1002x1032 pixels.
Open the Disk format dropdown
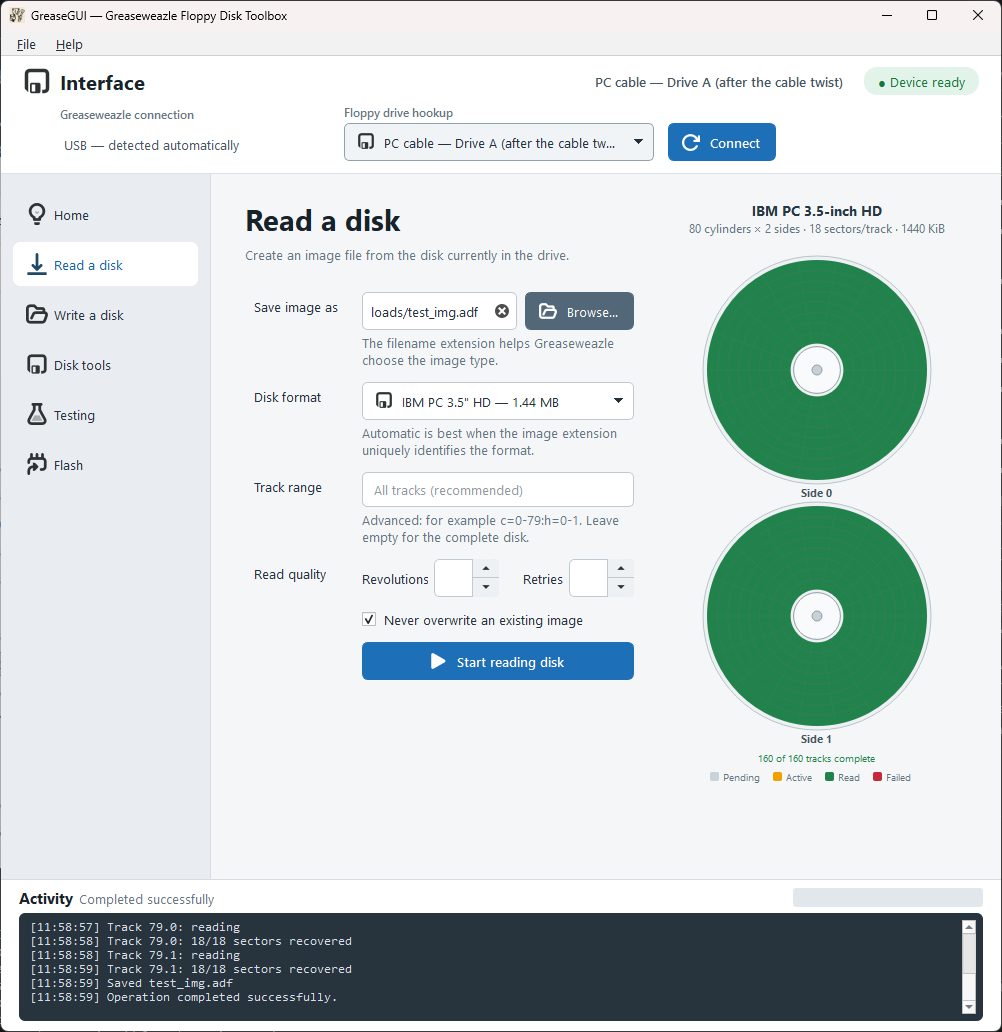[498, 401]
